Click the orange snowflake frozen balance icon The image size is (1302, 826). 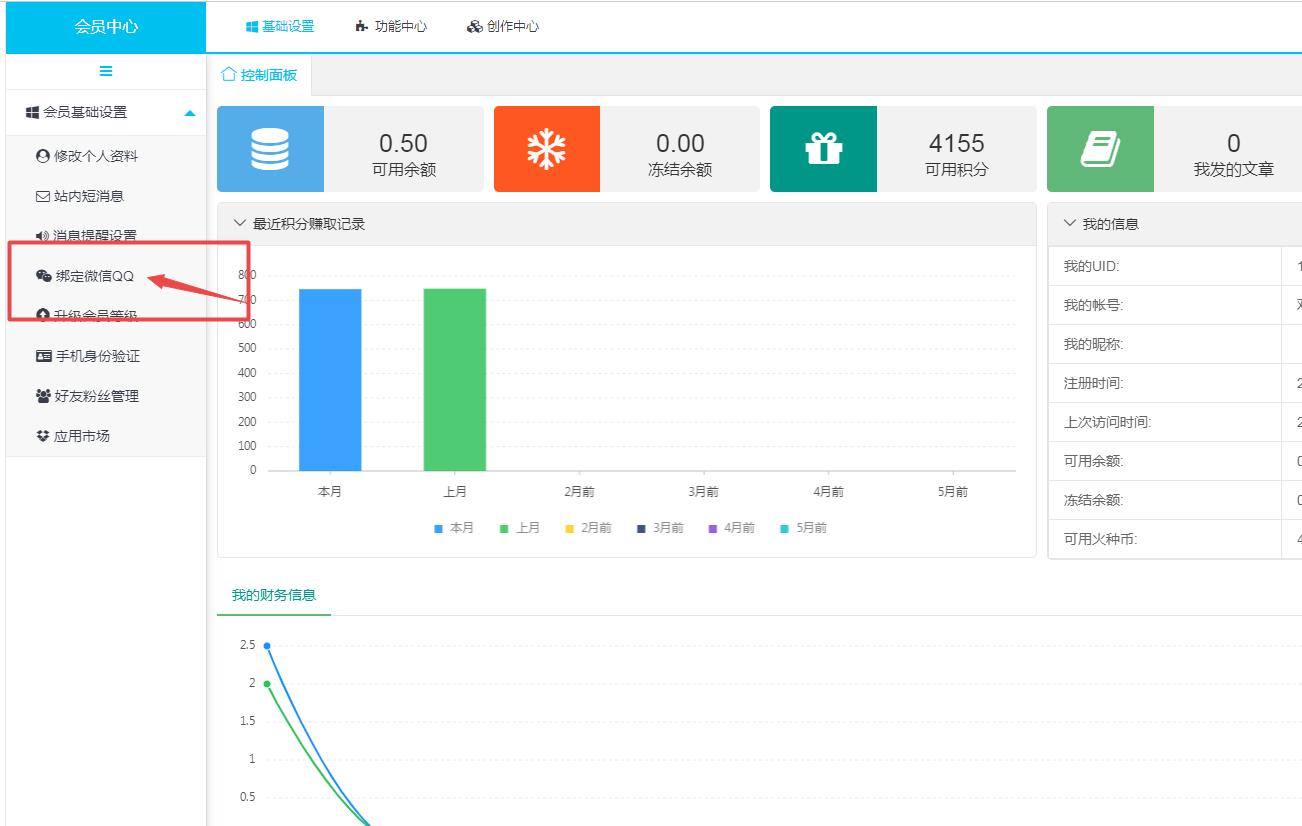(x=547, y=149)
